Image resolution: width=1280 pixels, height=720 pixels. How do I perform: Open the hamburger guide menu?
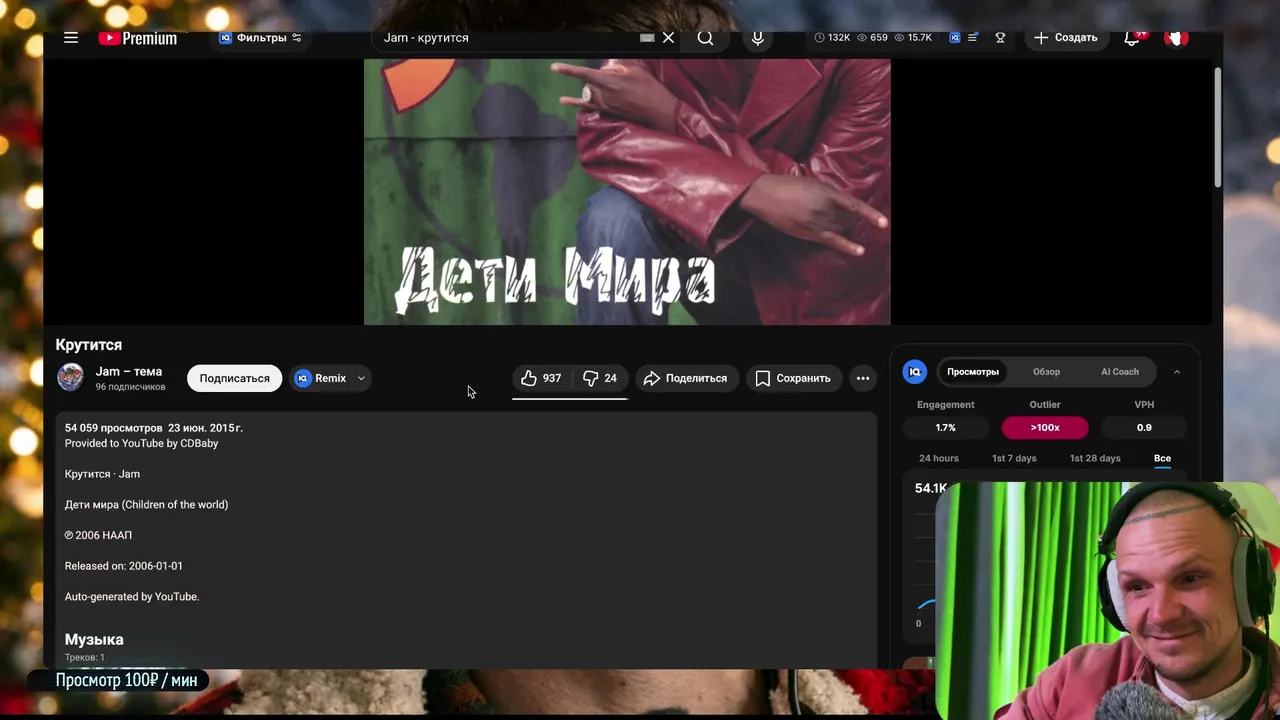click(71, 38)
